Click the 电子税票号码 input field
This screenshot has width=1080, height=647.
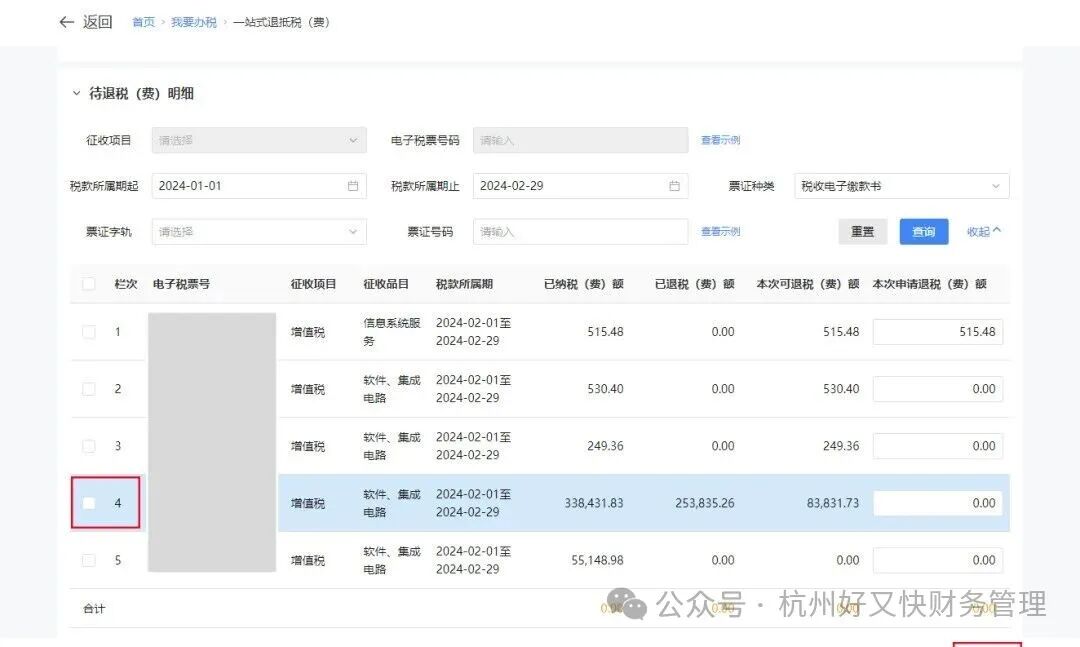tap(579, 139)
